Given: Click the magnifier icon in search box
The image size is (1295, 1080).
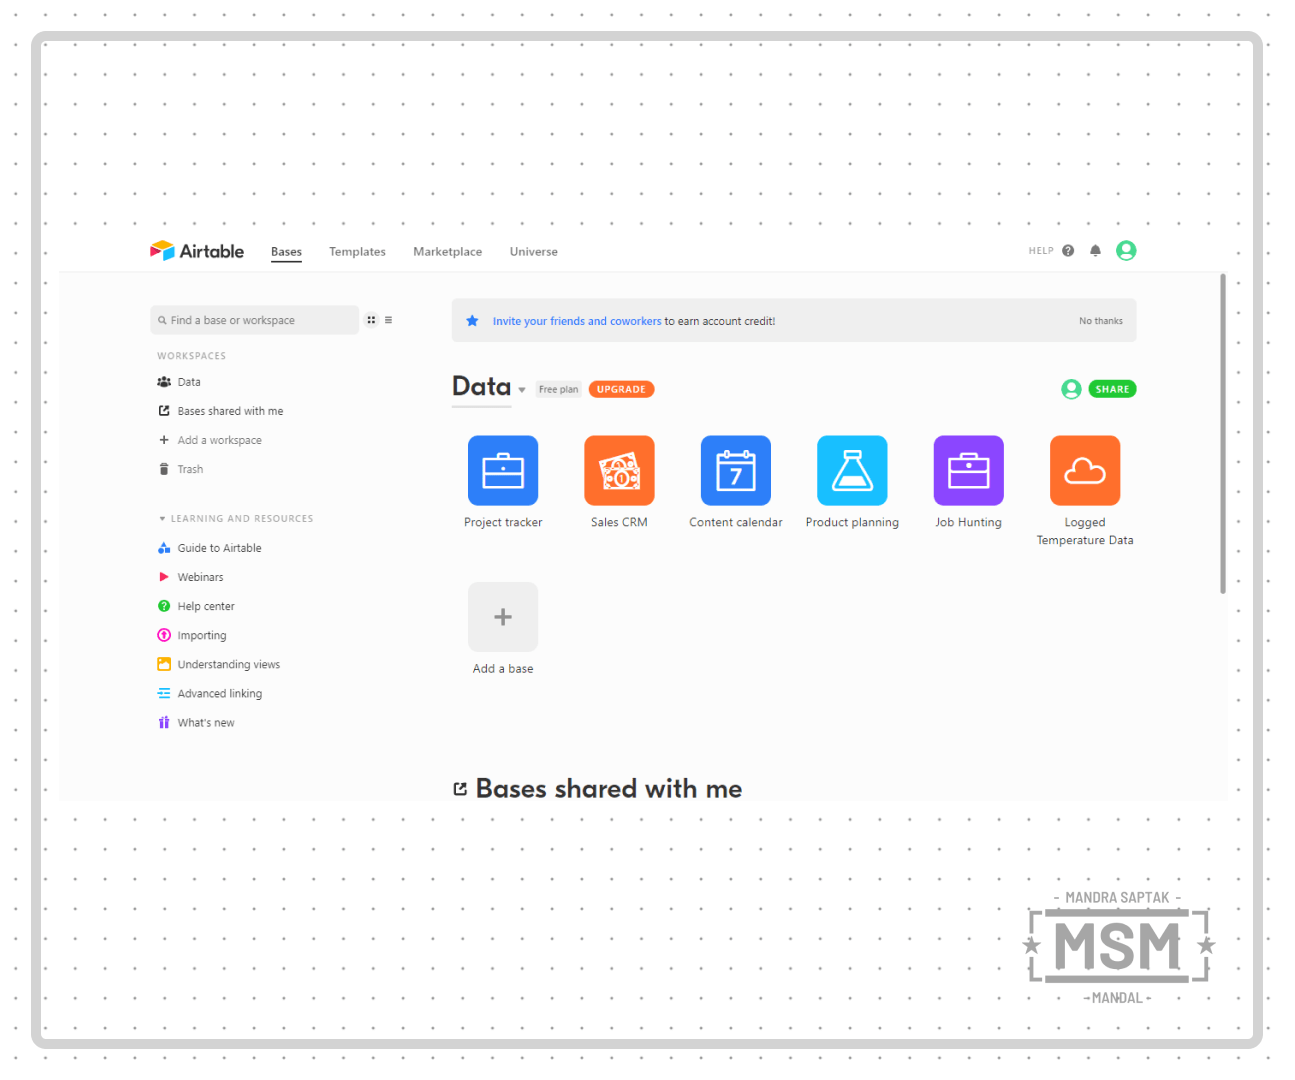Looking at the screenshot, I should coord(162,321).
